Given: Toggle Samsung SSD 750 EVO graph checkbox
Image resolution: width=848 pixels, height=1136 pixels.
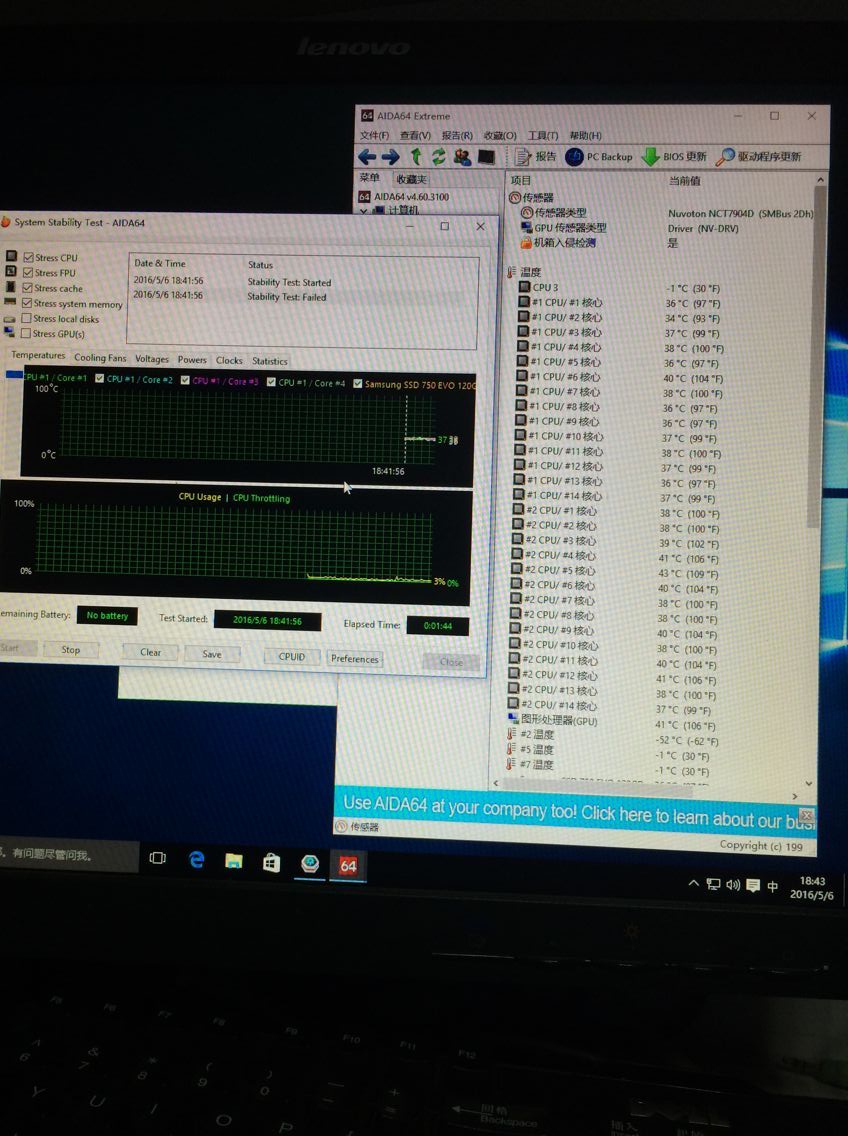Looking at the screenshot, I should pos(357,383).
